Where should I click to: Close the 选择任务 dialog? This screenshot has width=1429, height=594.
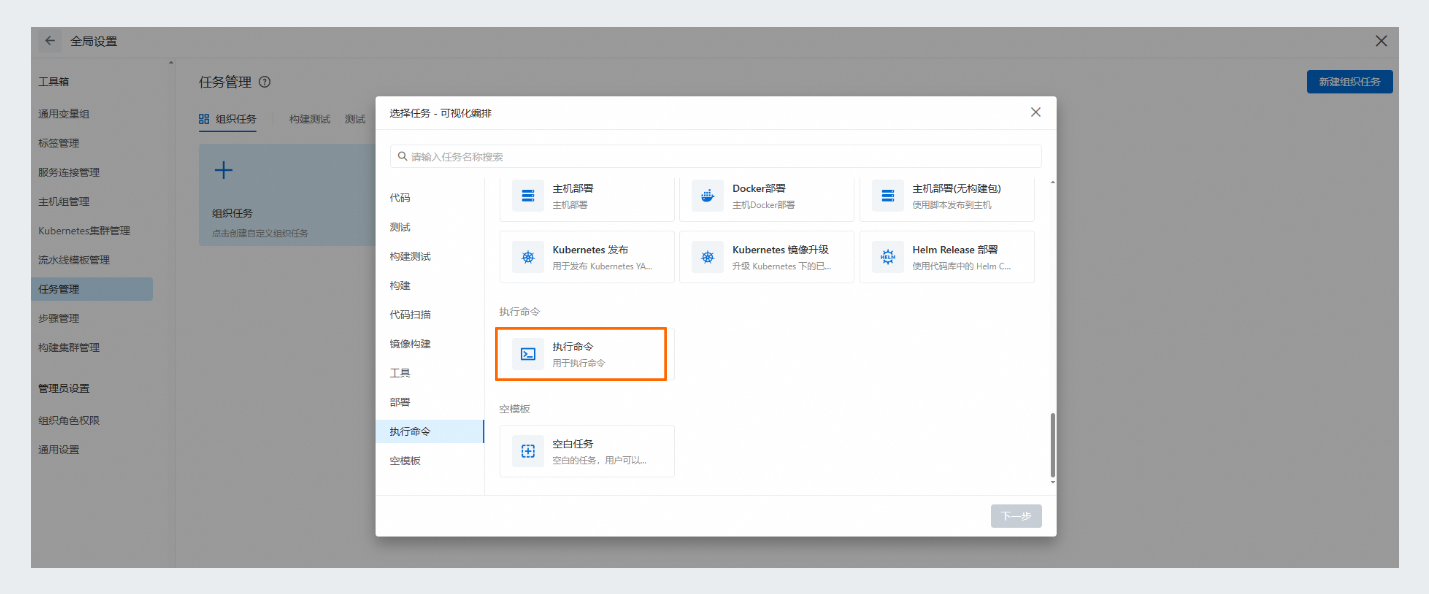click(1036, 112)
